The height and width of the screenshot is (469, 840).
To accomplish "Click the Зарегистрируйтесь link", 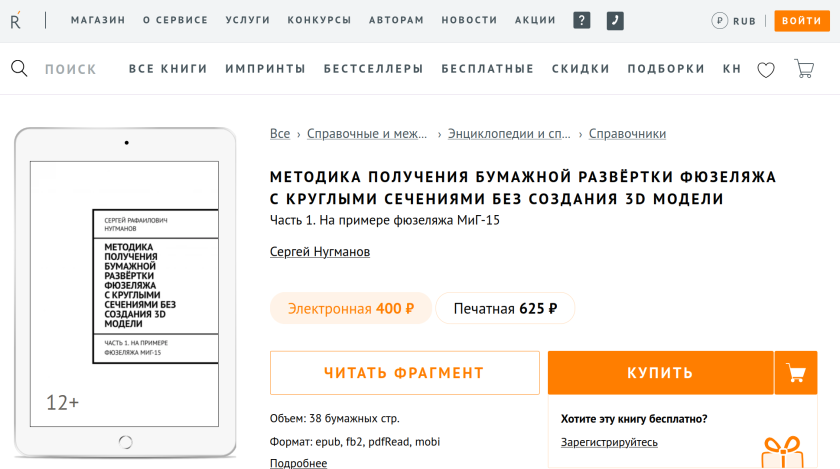I will 609,442.
